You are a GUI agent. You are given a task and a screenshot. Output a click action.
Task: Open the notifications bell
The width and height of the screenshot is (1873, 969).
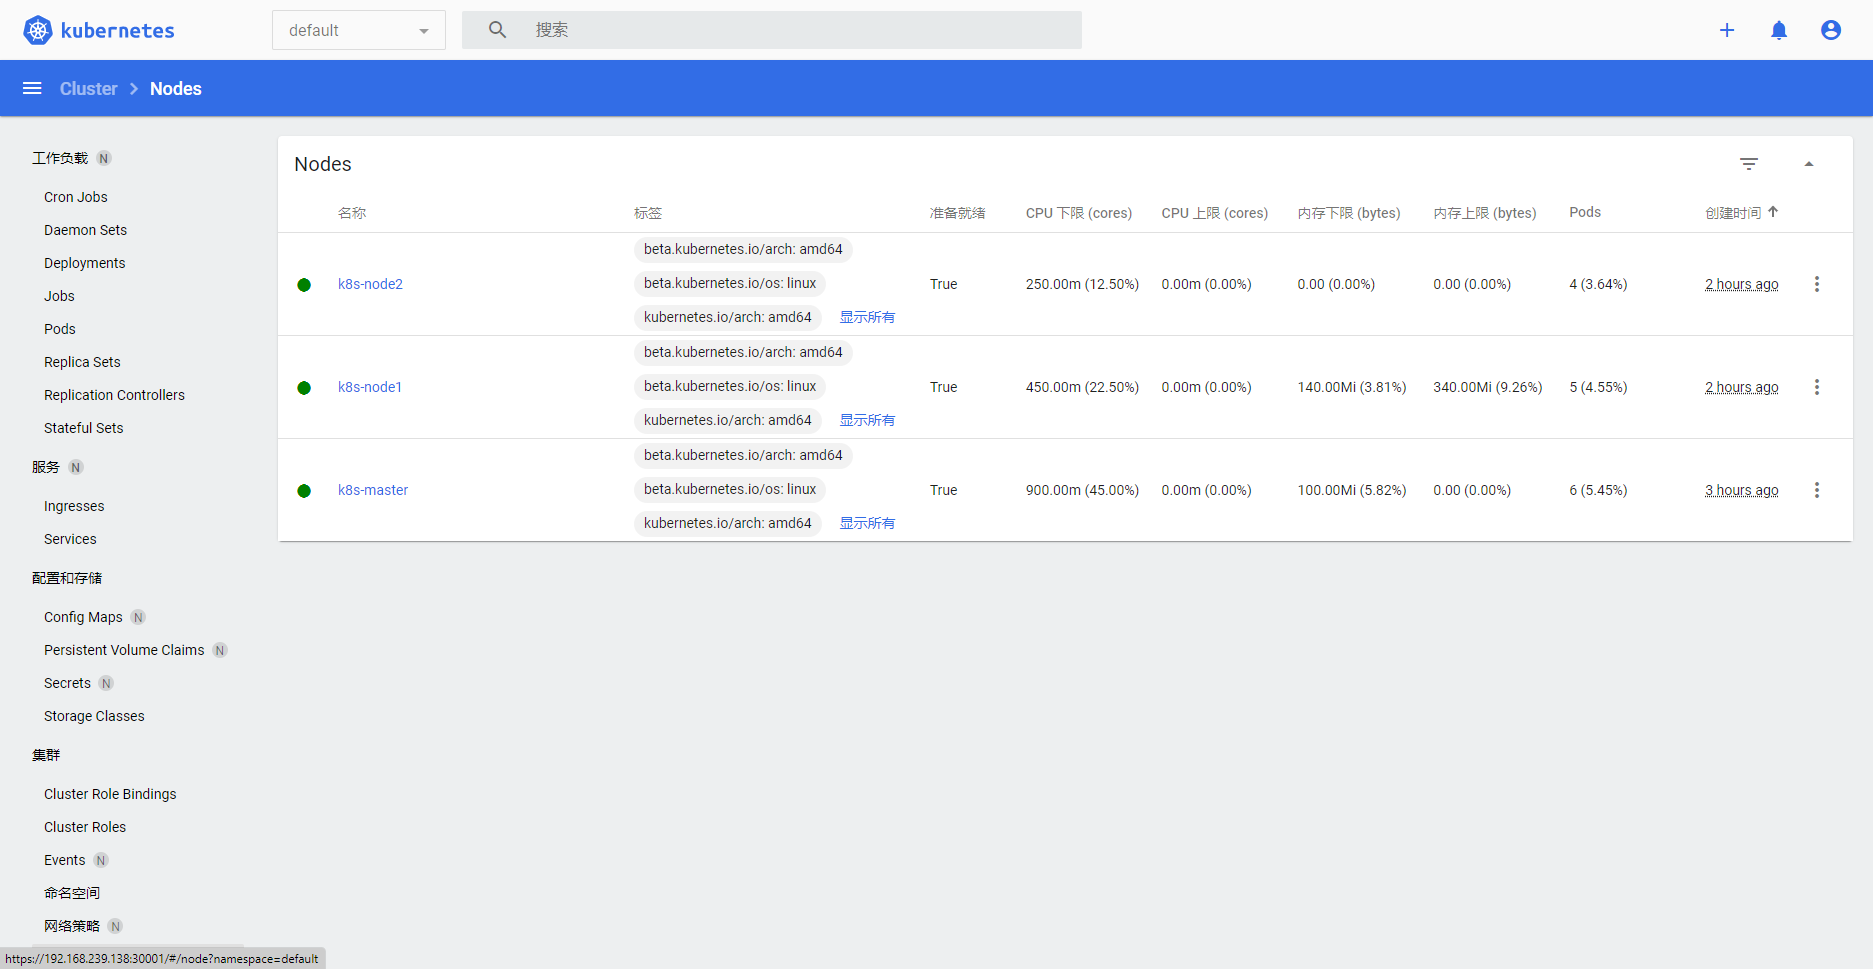coord(1779,30)
